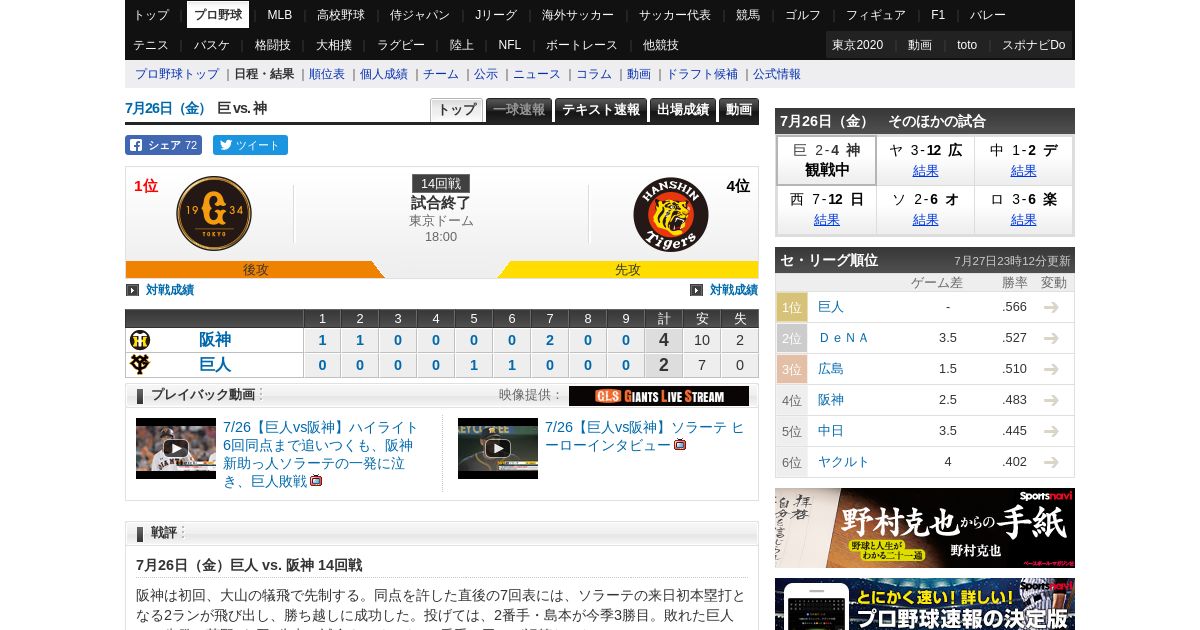
Task: Play the 7/26 highlight video thumbnail
Action: [x=176, y=448]
